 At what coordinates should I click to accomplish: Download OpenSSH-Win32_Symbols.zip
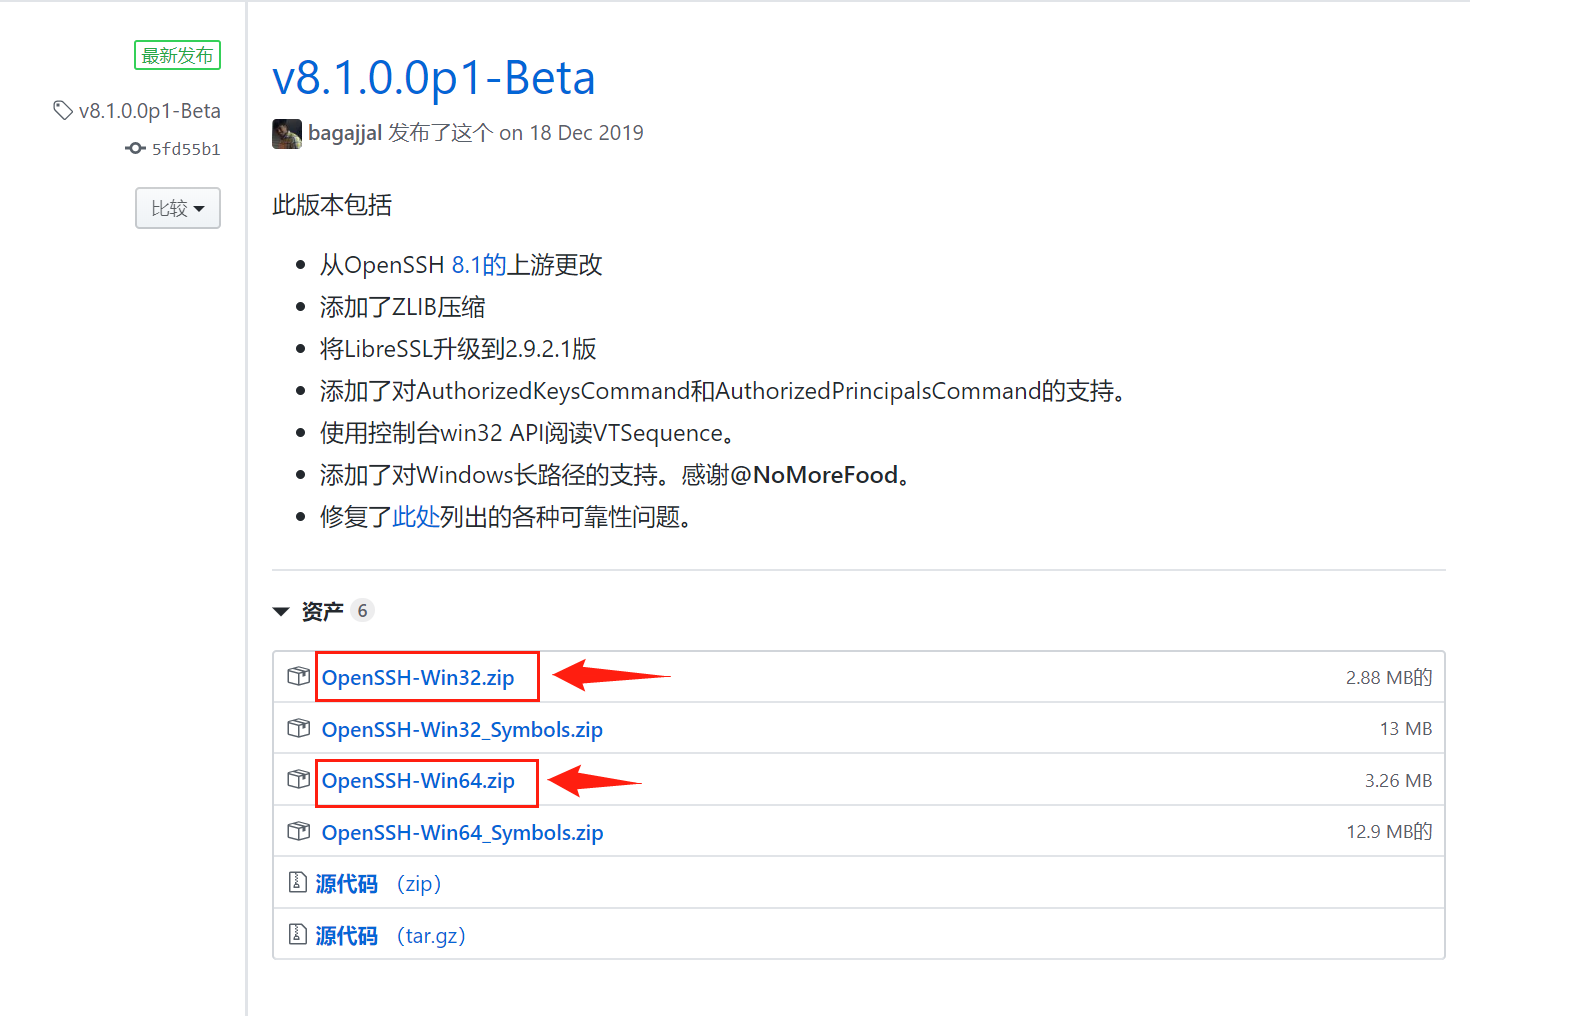tap(462, 729)
